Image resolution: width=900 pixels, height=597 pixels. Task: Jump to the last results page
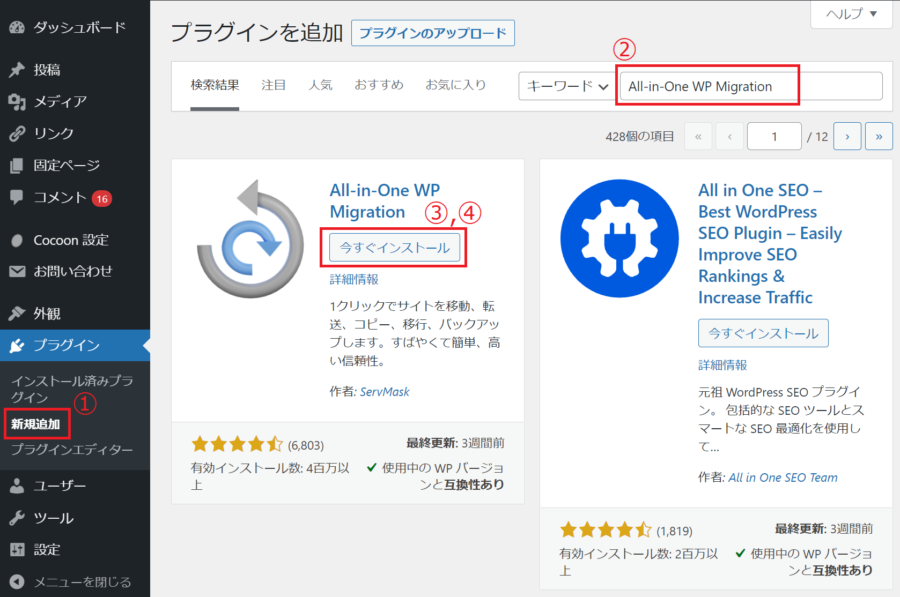(879, 137)
